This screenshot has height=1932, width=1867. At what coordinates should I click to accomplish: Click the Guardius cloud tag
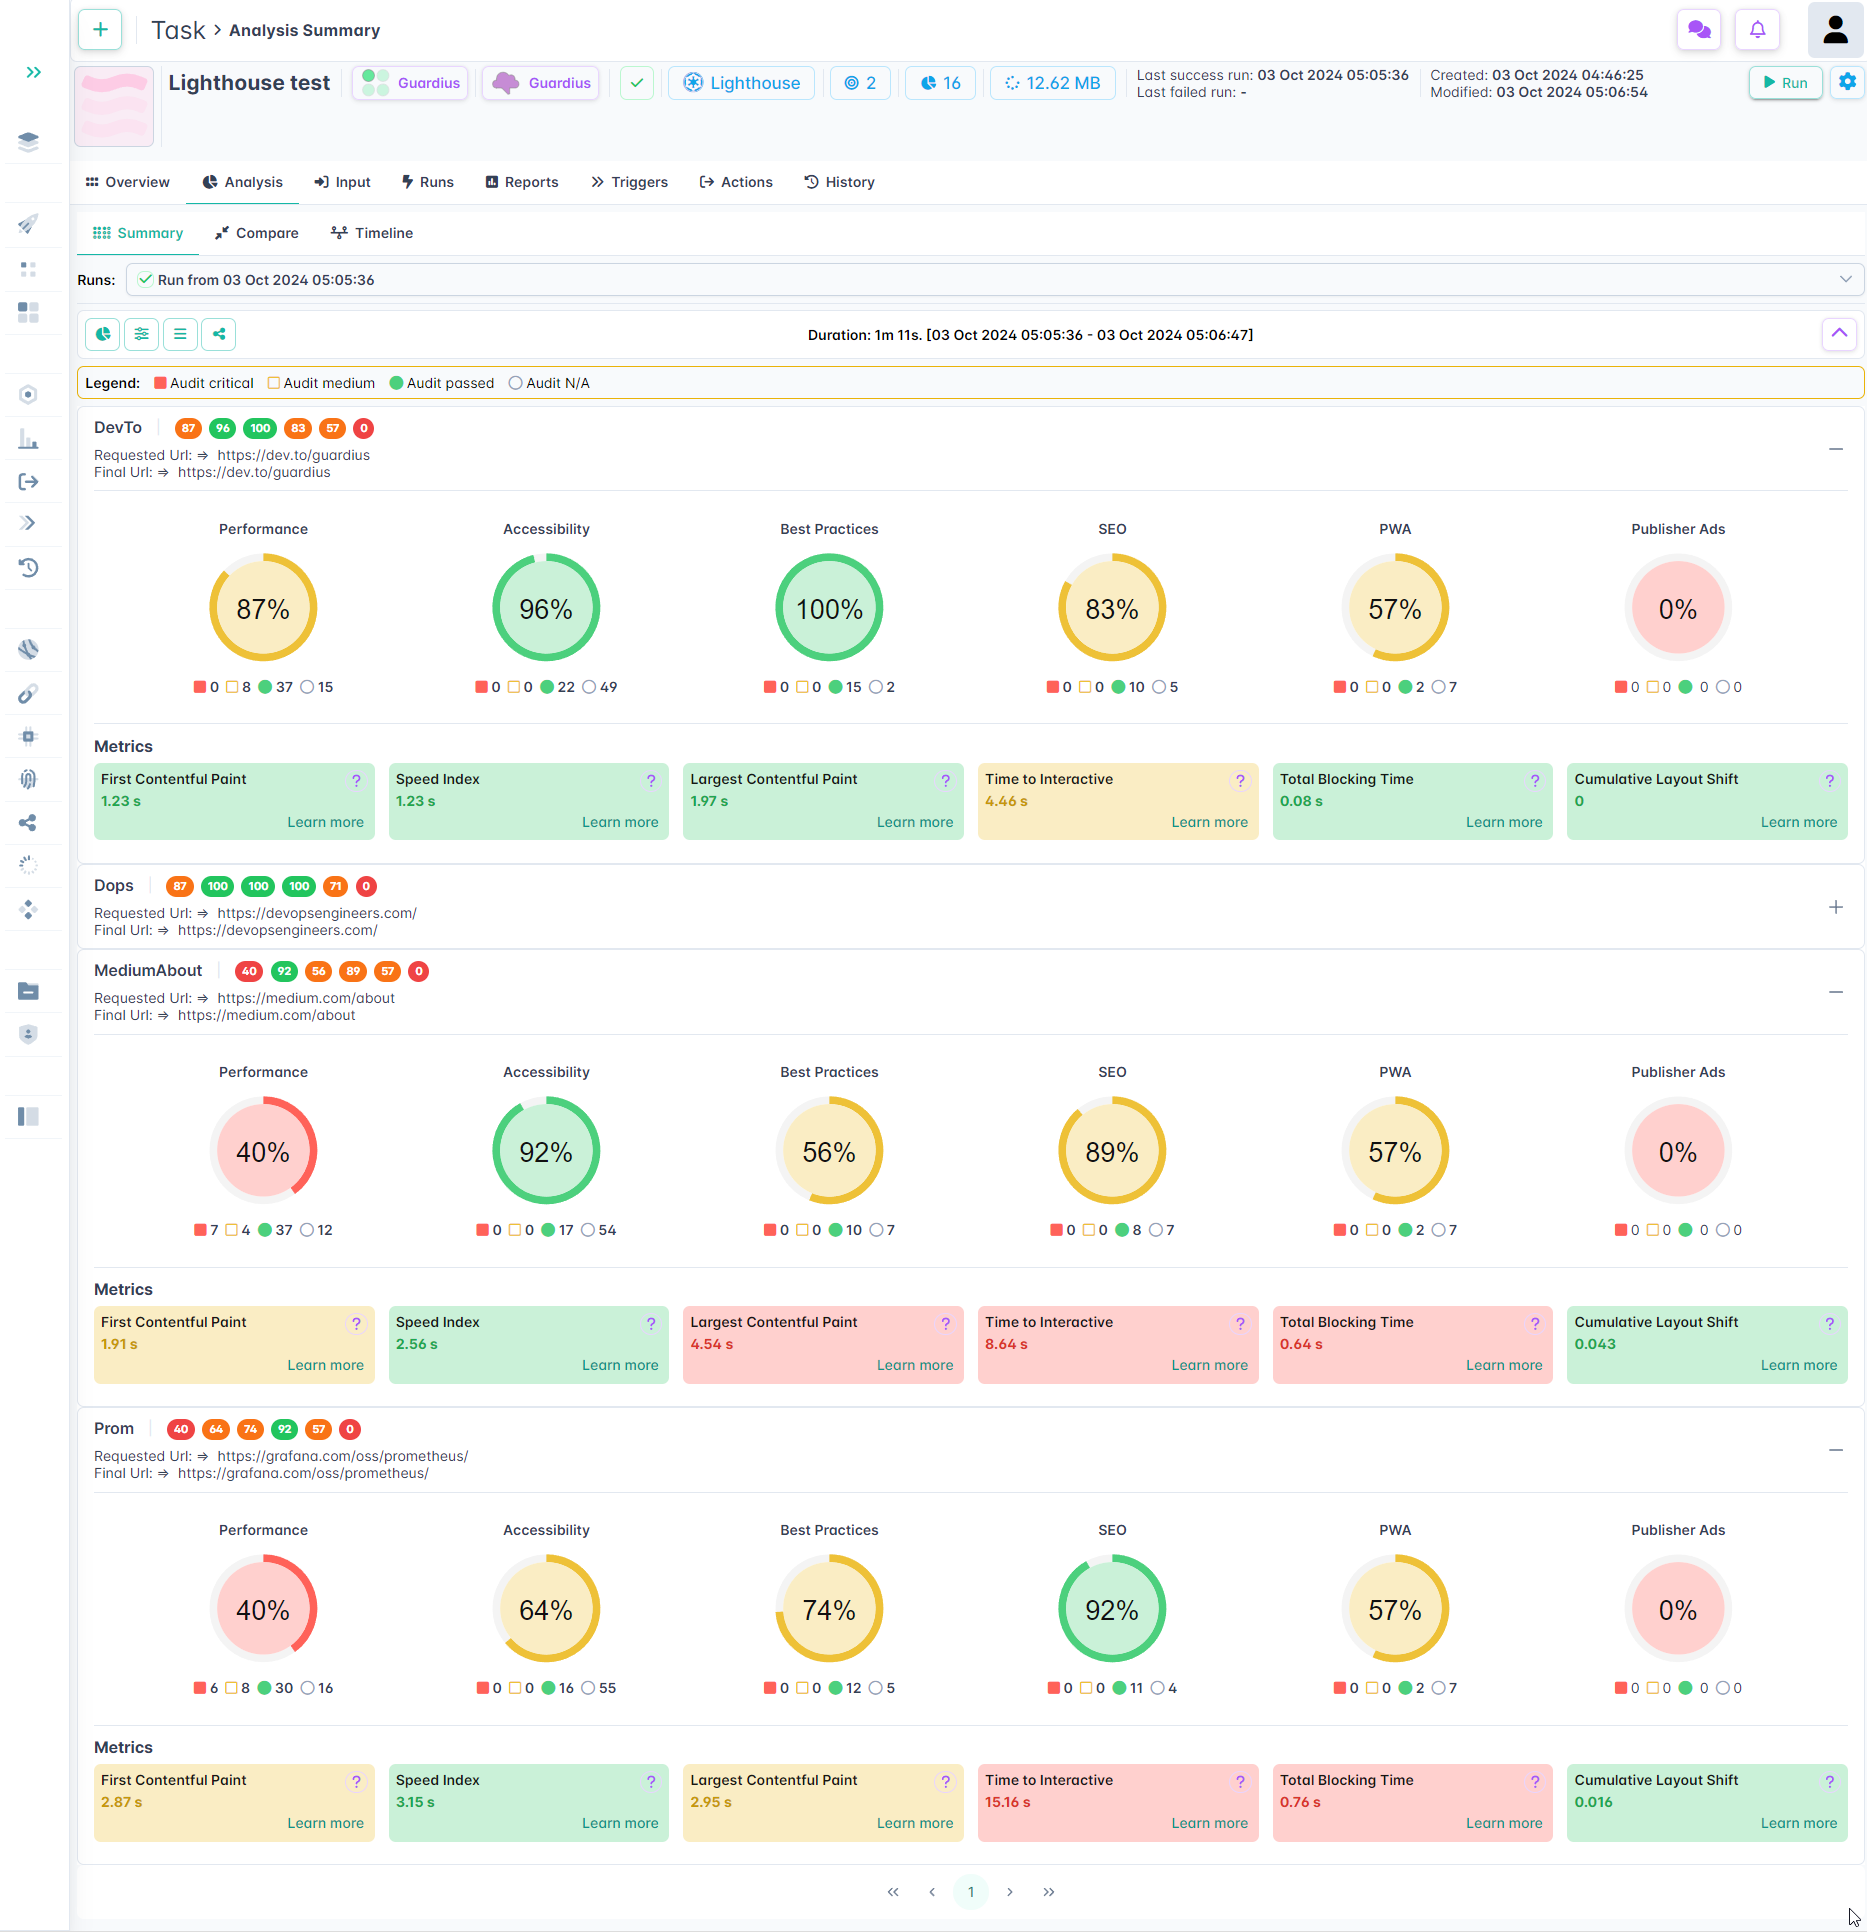tap(541, 83)
